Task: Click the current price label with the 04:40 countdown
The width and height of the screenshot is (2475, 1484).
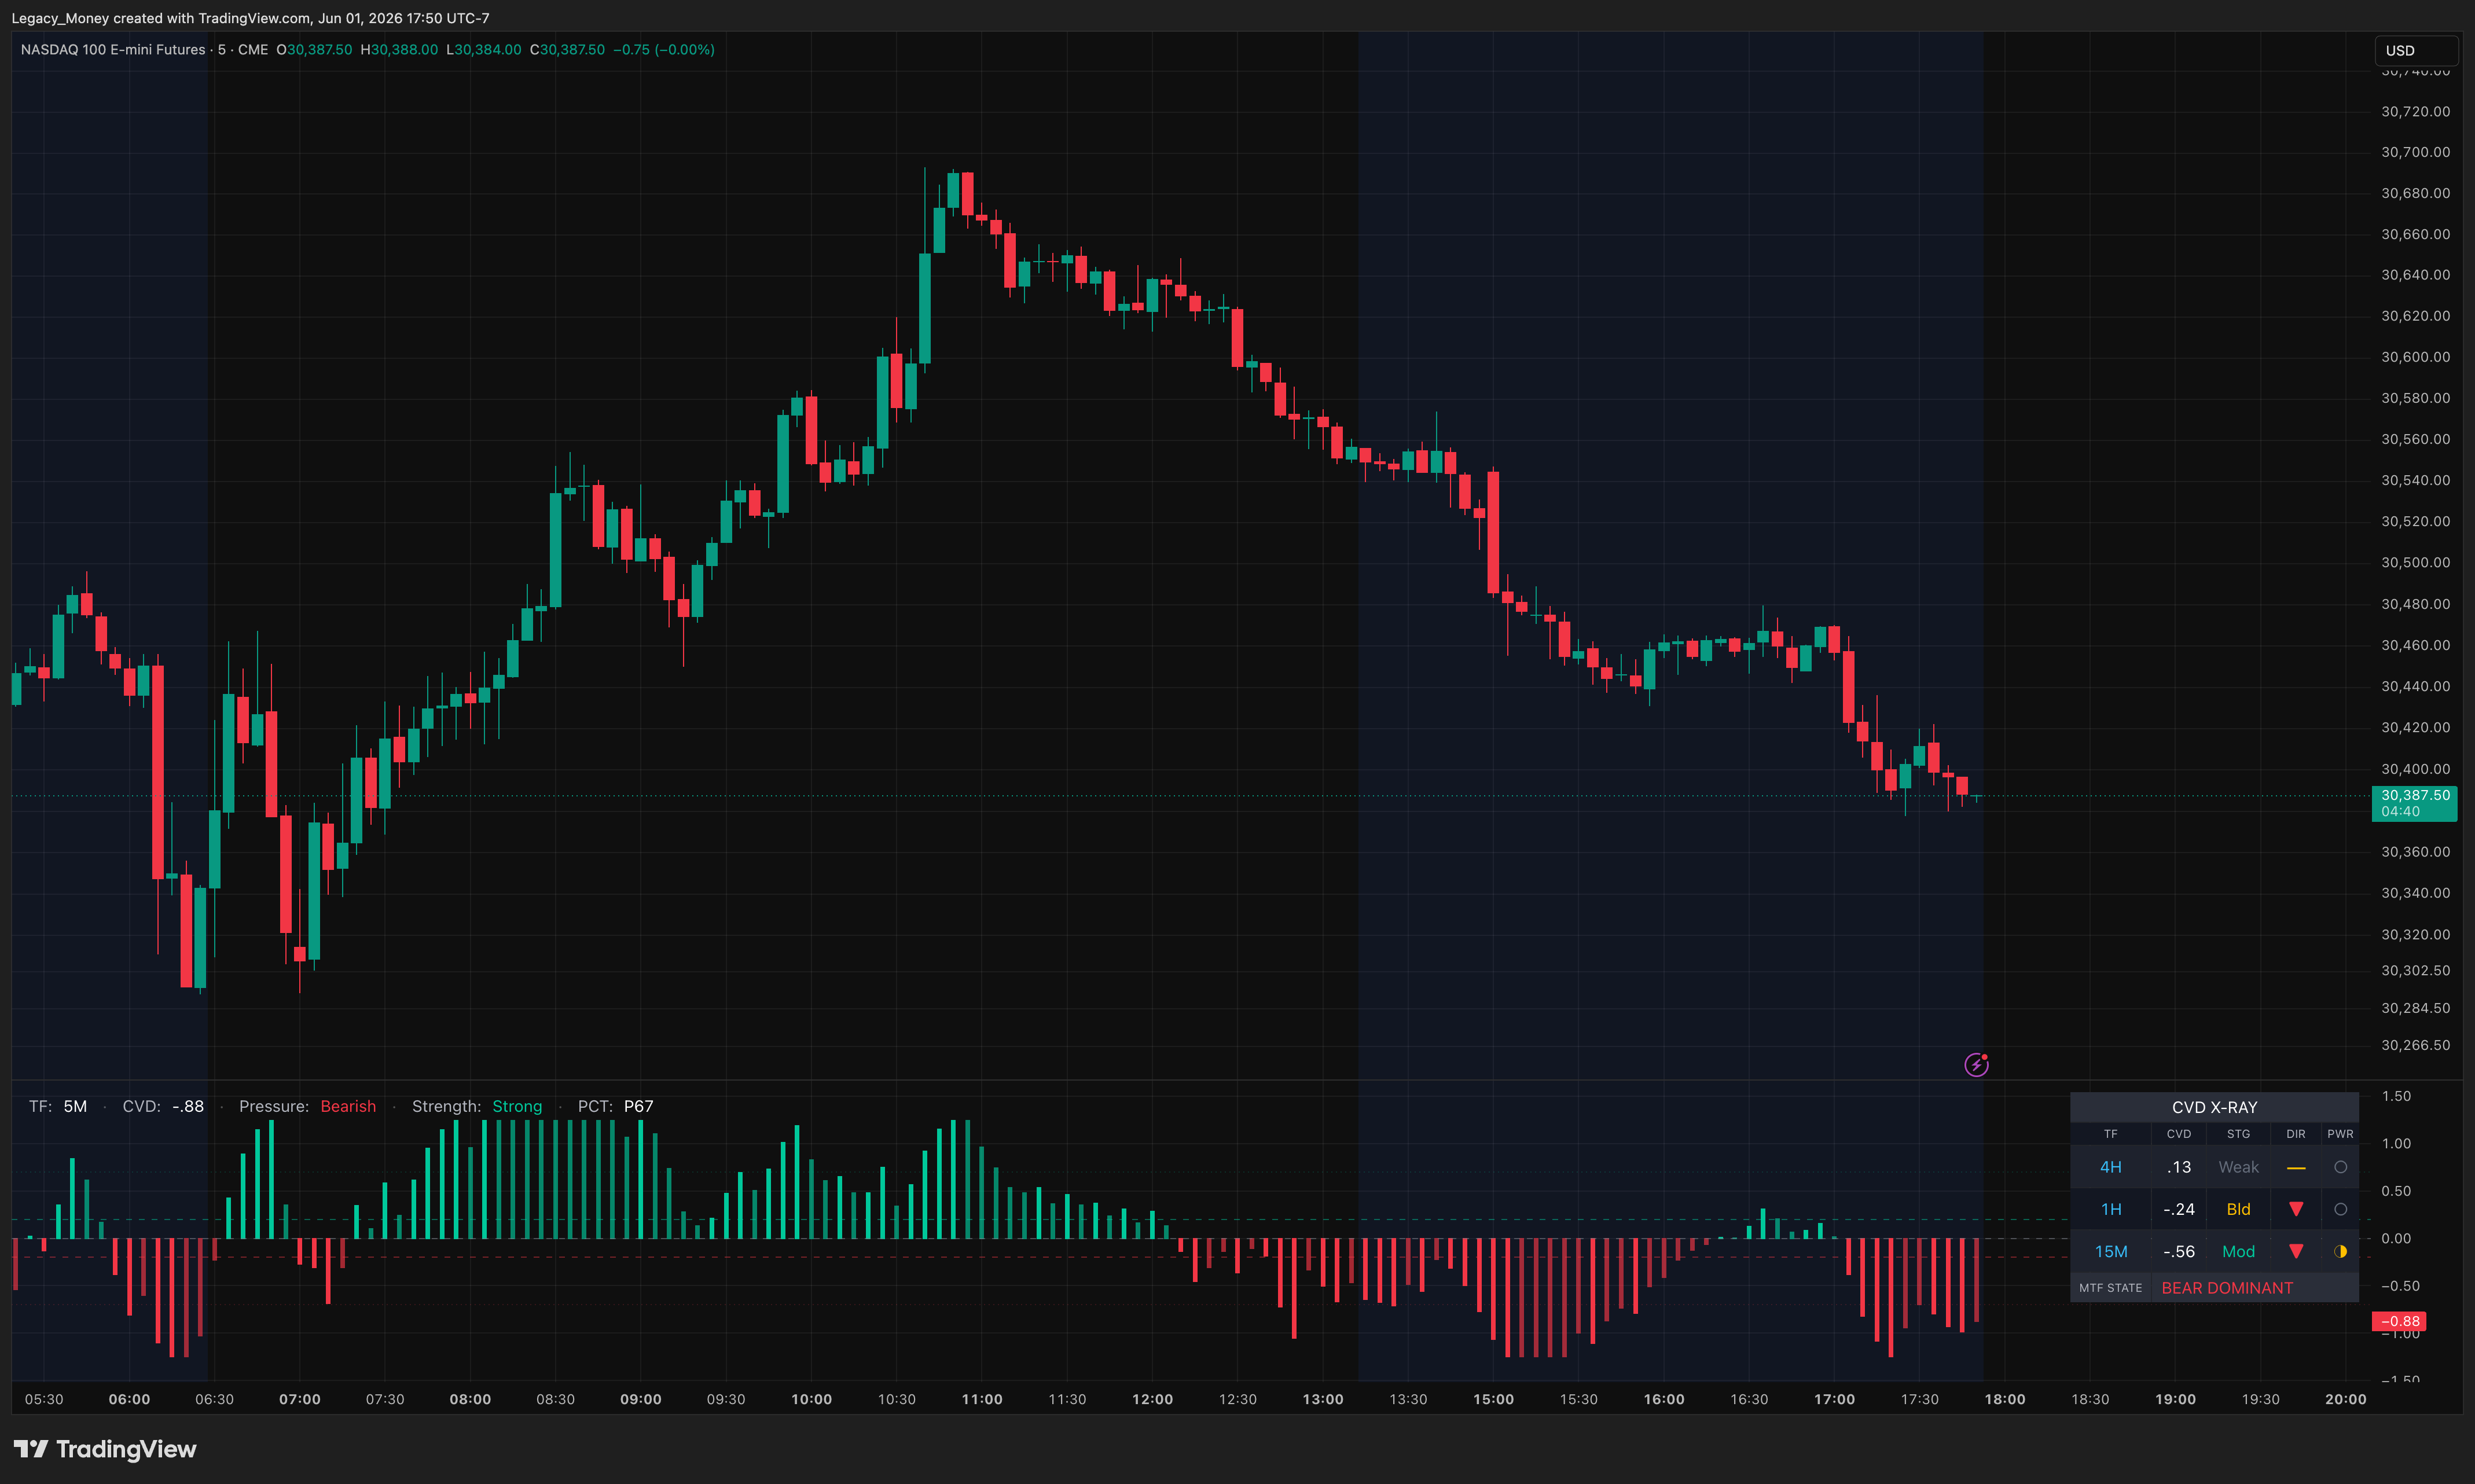Action: click(x=2414, y=803)
